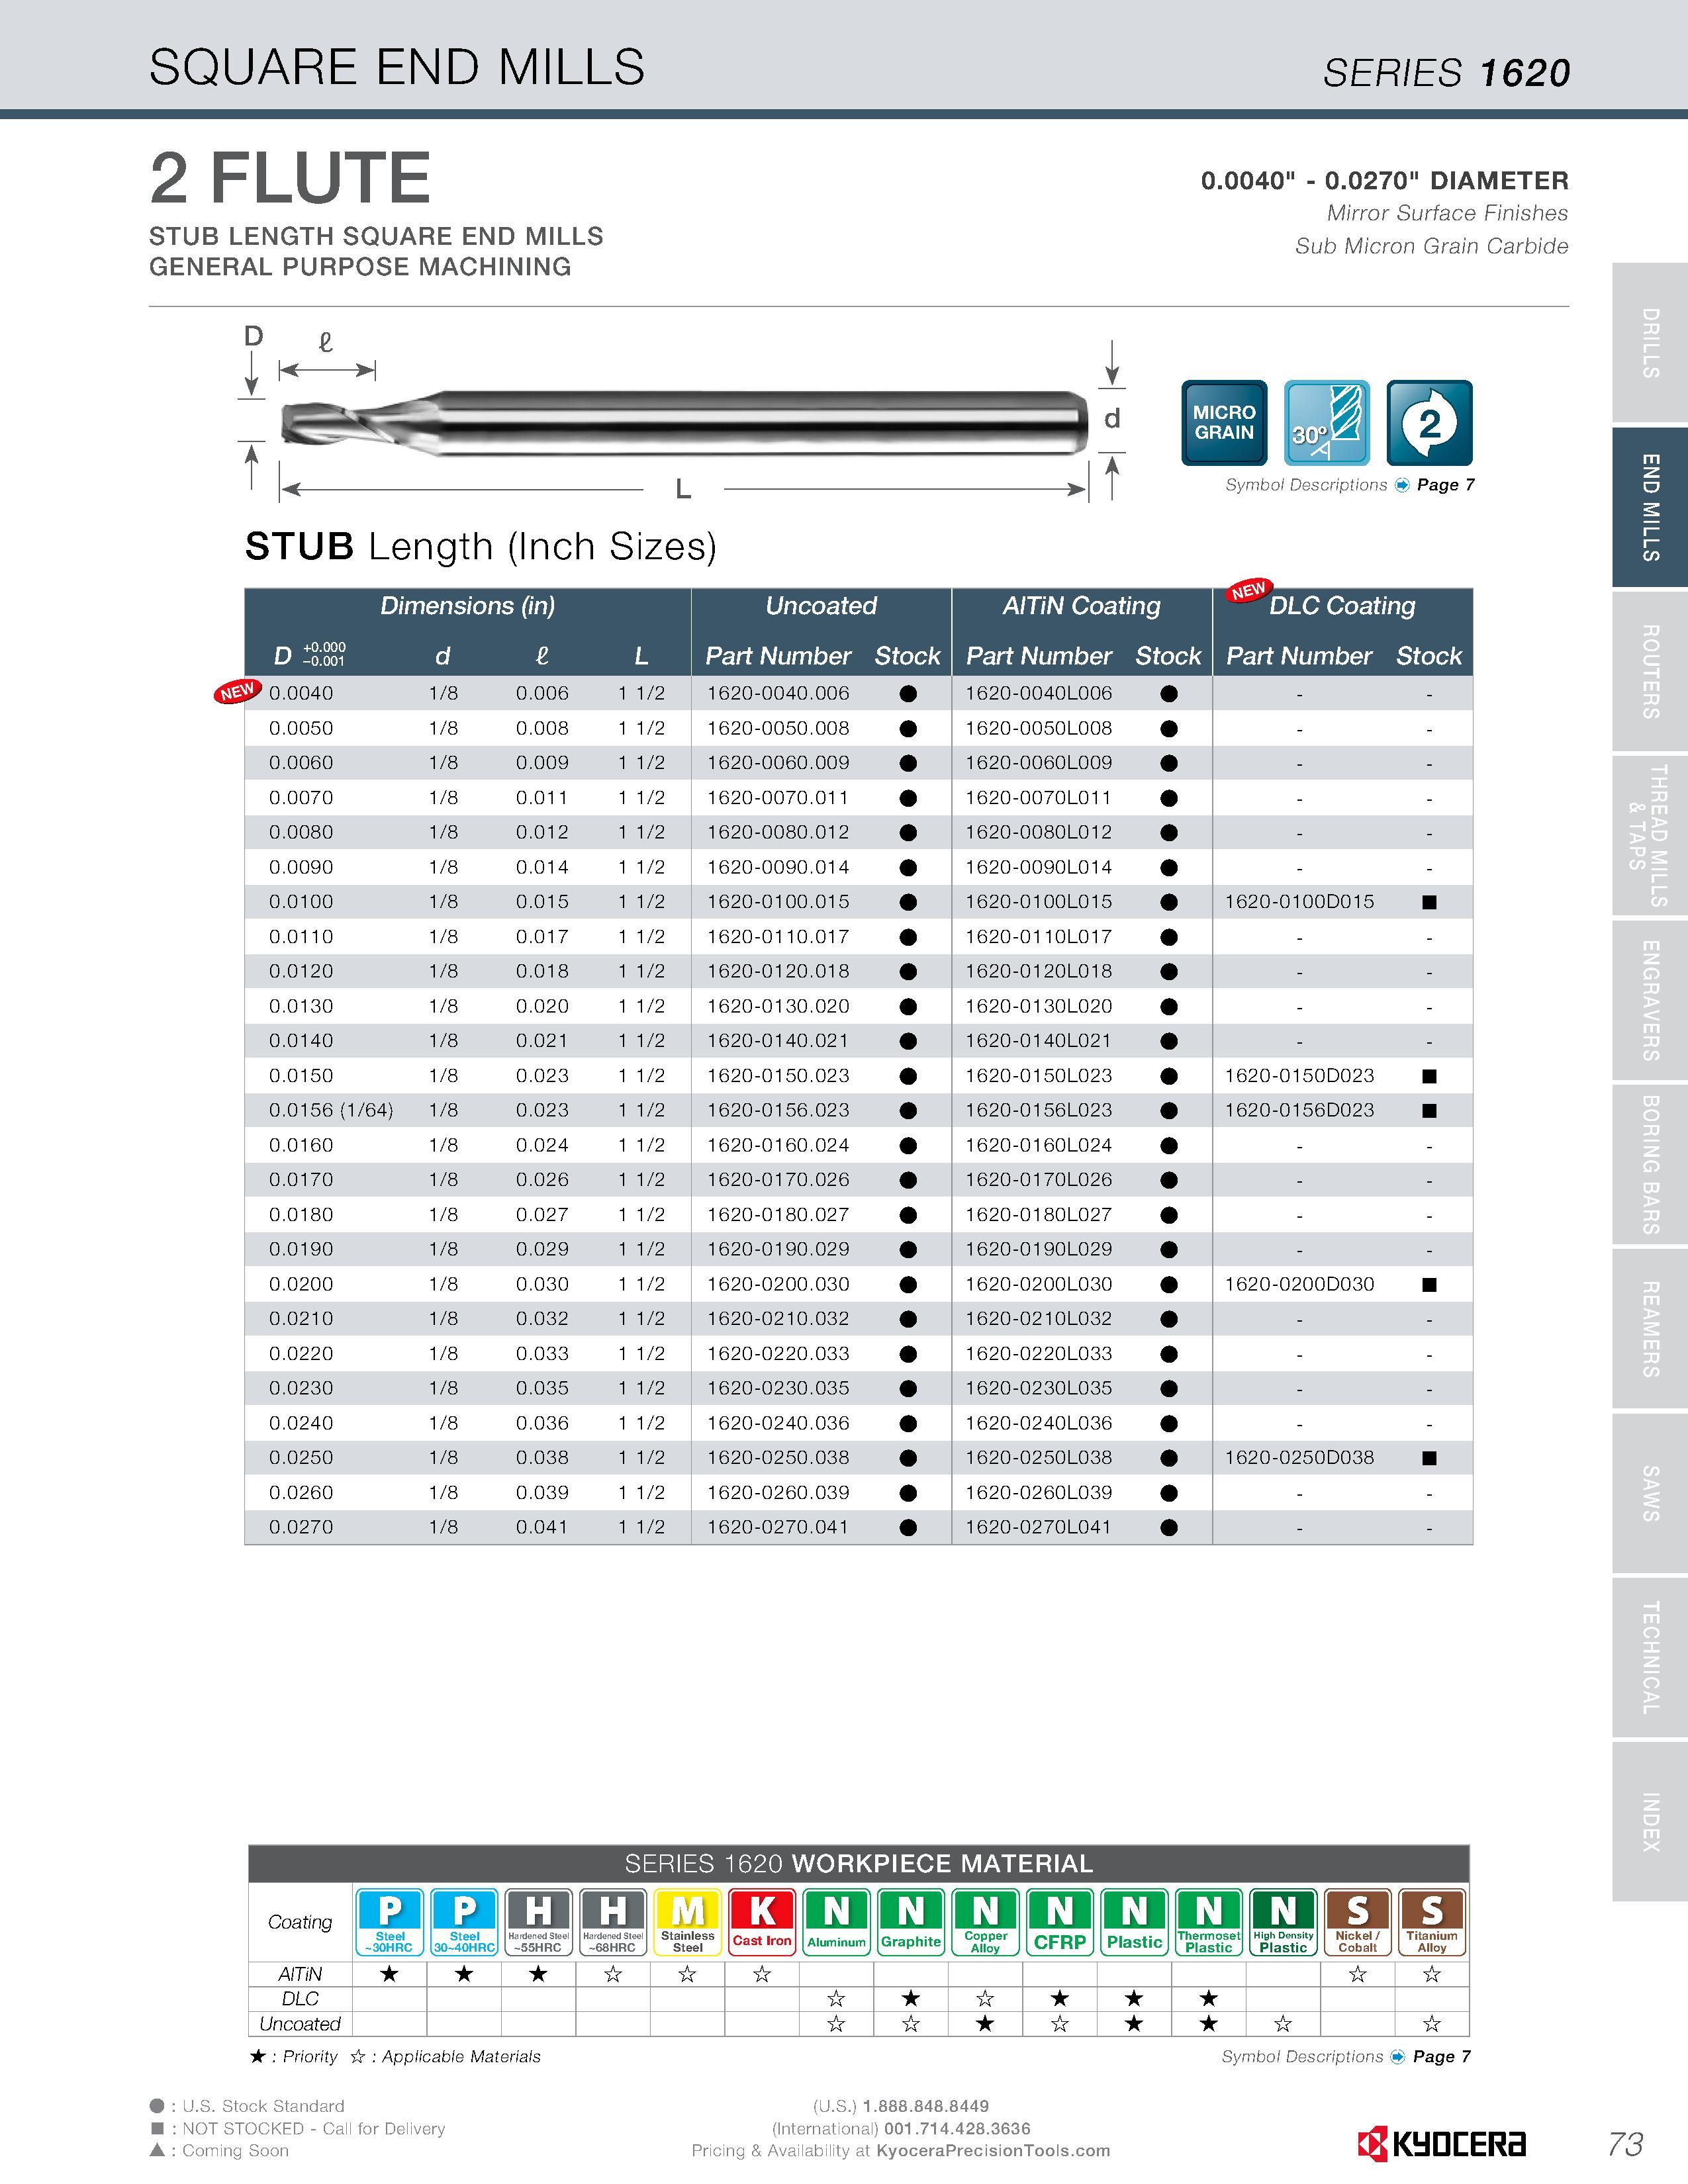Click the AlTiN Coating column header
The width and height of the screenshot is (1688, 2184).
pyautogui.click(x=1082, y=606)
